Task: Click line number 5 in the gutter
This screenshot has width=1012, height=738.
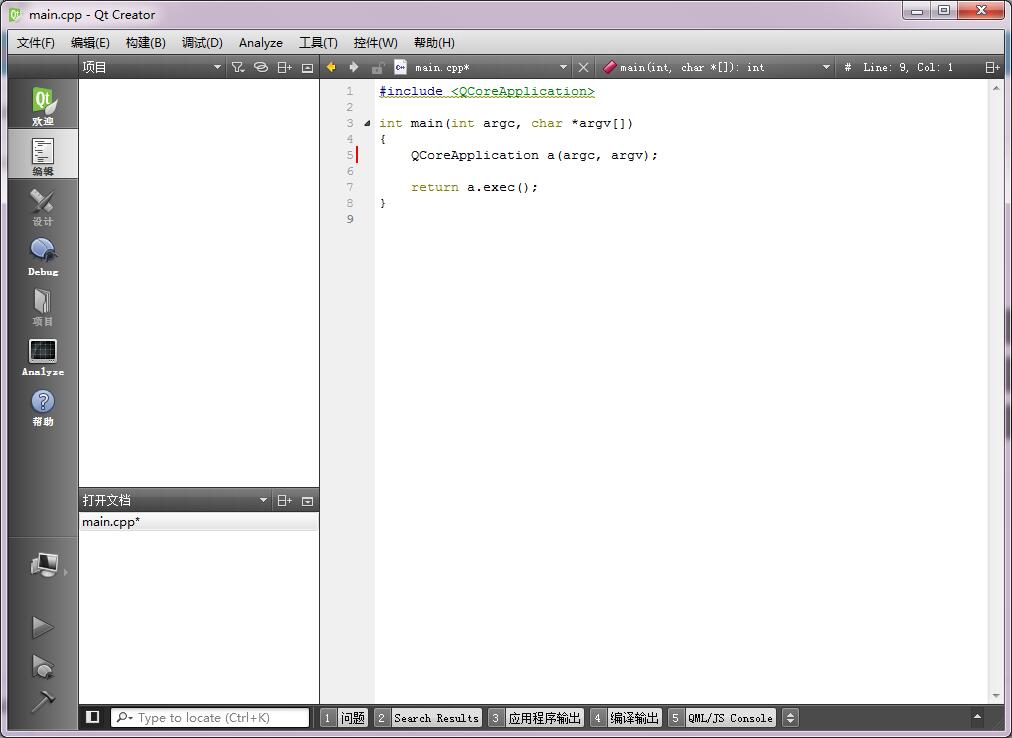Action: pos(350,155)
